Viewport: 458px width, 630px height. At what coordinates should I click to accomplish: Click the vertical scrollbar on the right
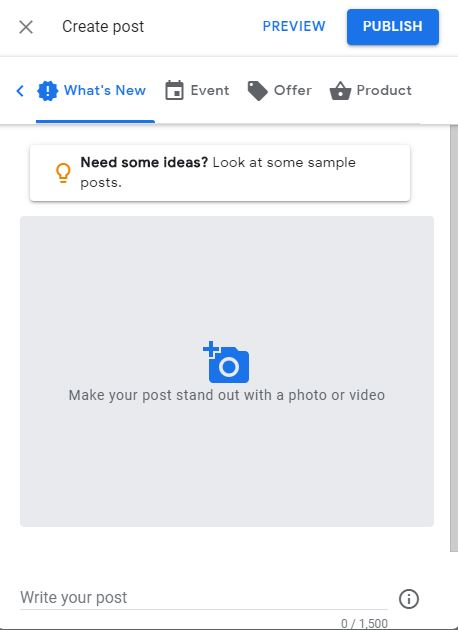click(x=454, y=338)
